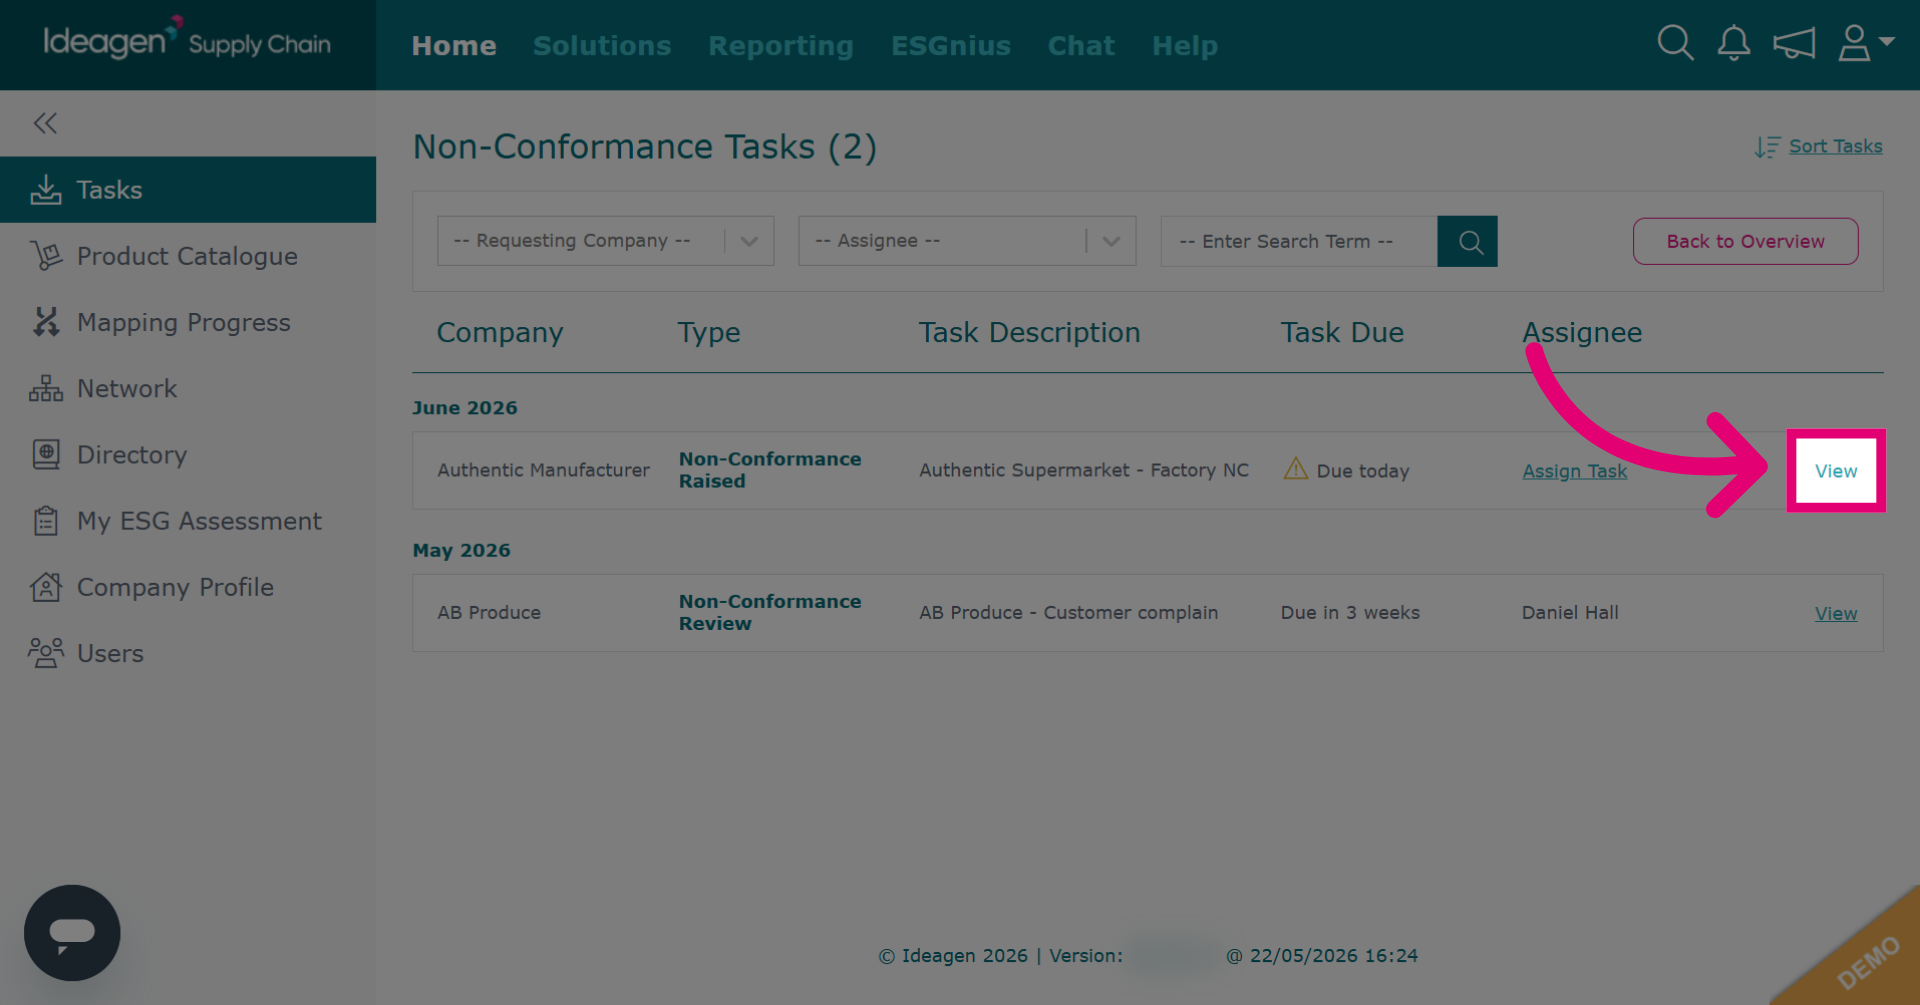Image resolution: width=1920 pixels, height=1005 pixels.
Task: View the Authentic Manufacturer task
Action: coord(1836,471)
